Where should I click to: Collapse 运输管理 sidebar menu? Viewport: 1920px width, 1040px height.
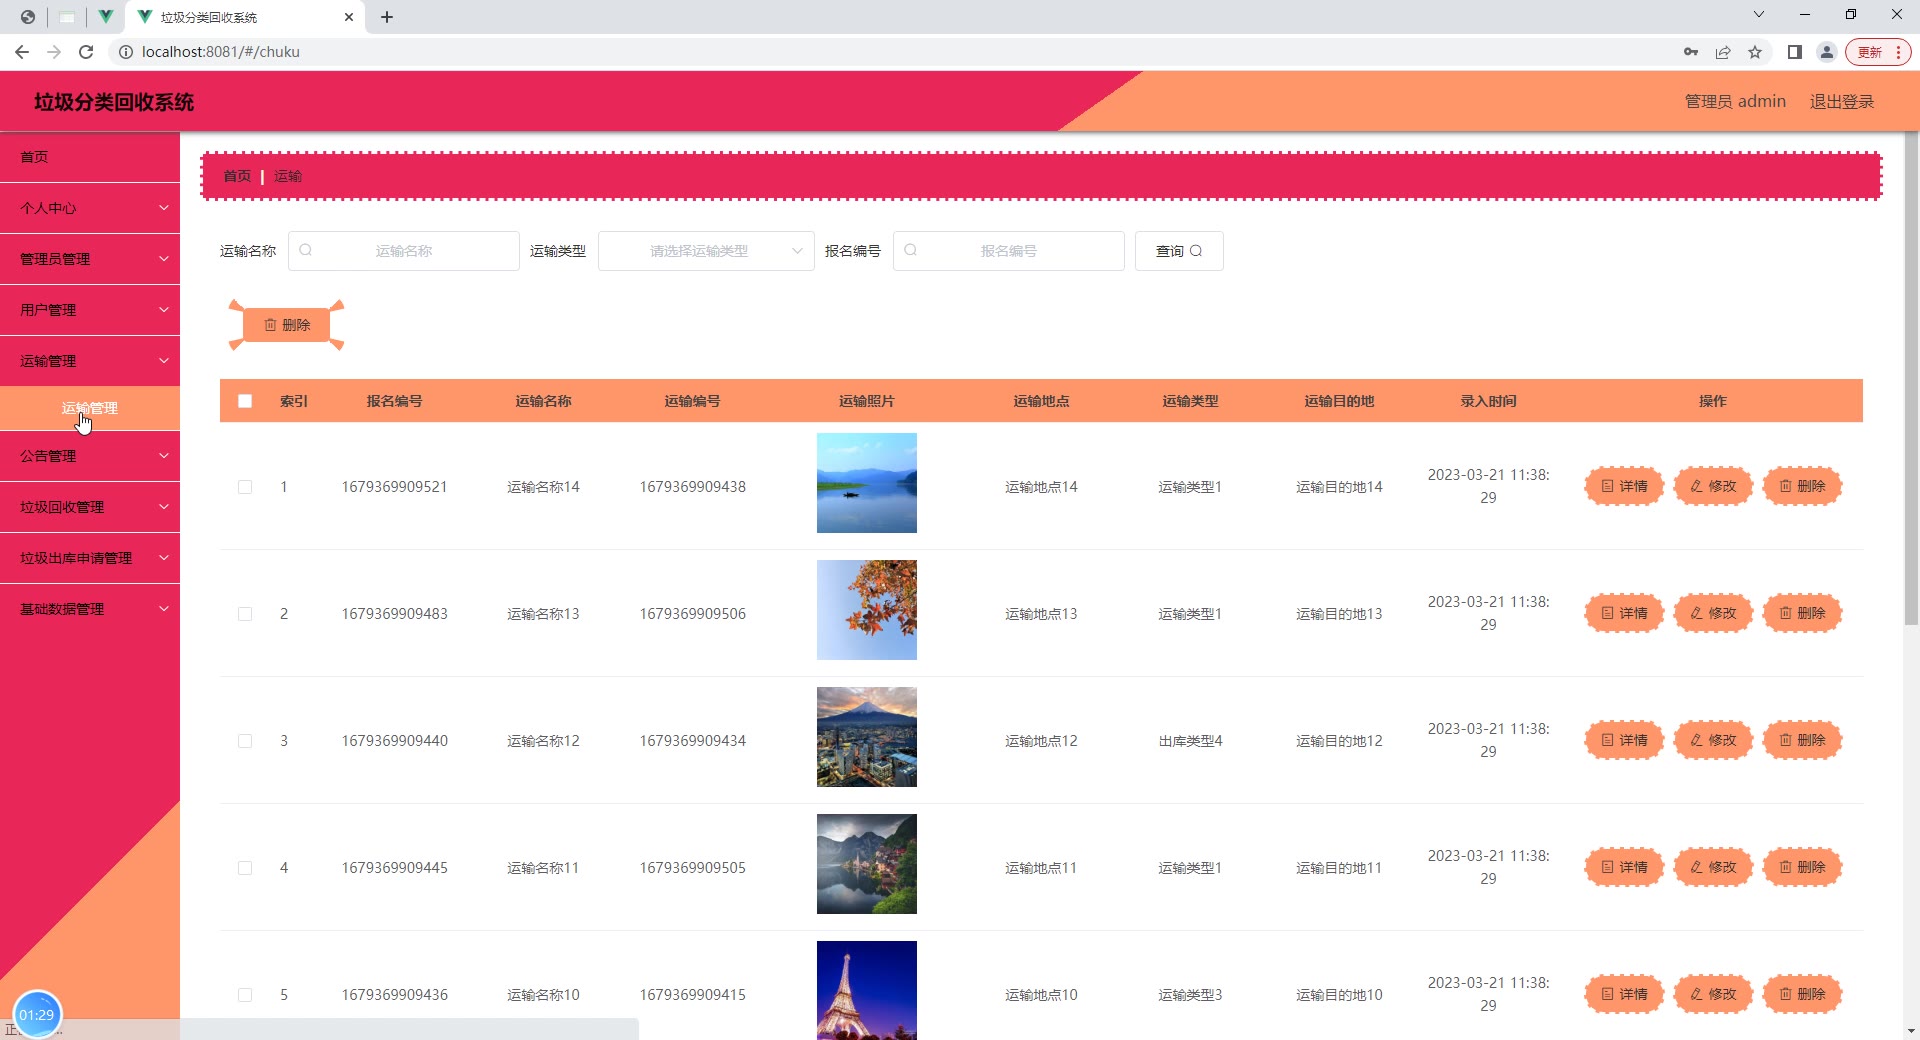coord(90,361)
